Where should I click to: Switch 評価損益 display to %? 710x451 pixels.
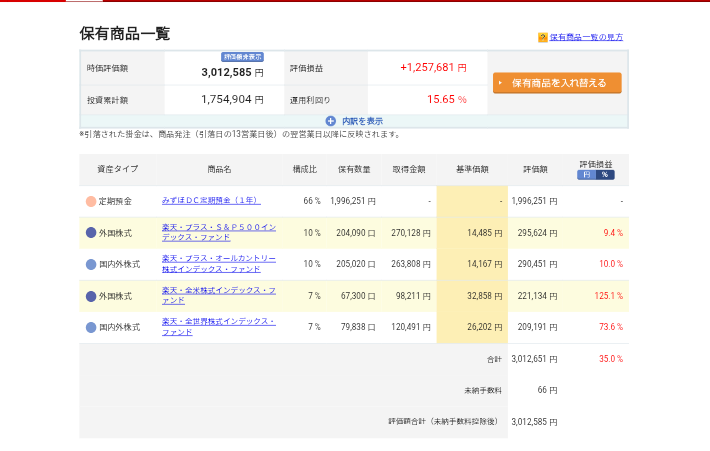click(x=605, y=175)
